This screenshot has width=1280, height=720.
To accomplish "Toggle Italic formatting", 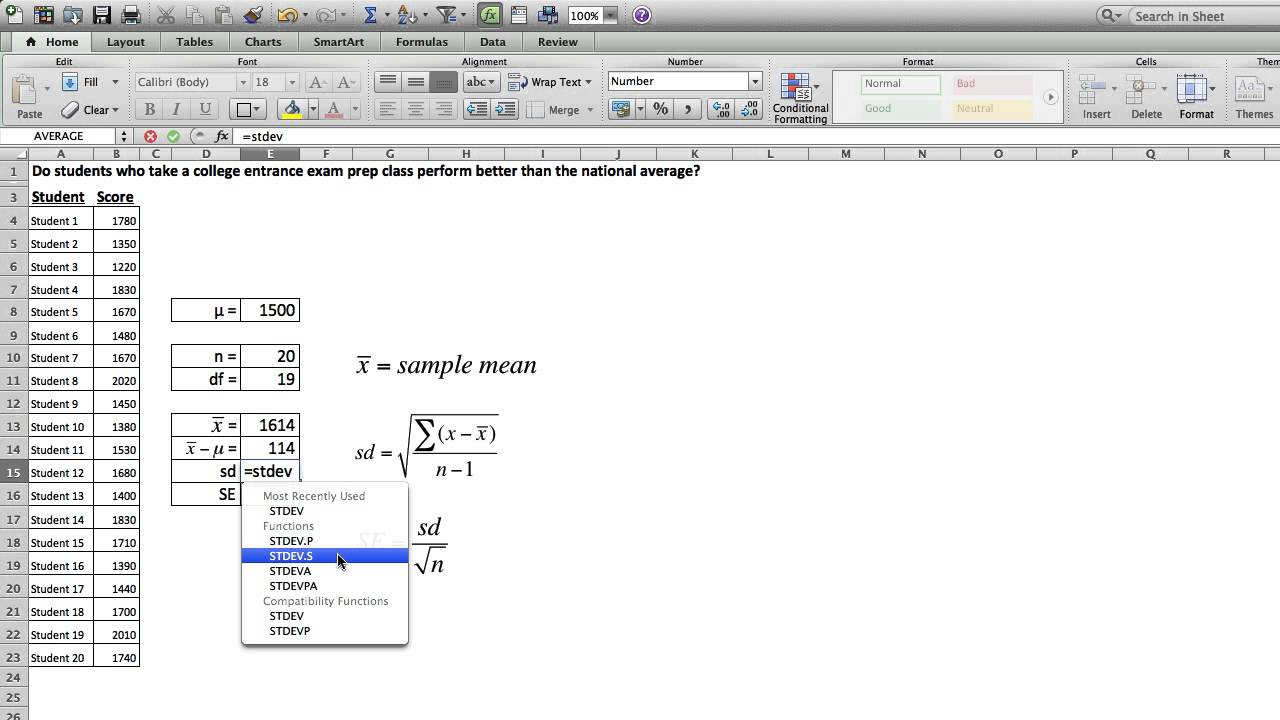I will (x=177, y=109).
